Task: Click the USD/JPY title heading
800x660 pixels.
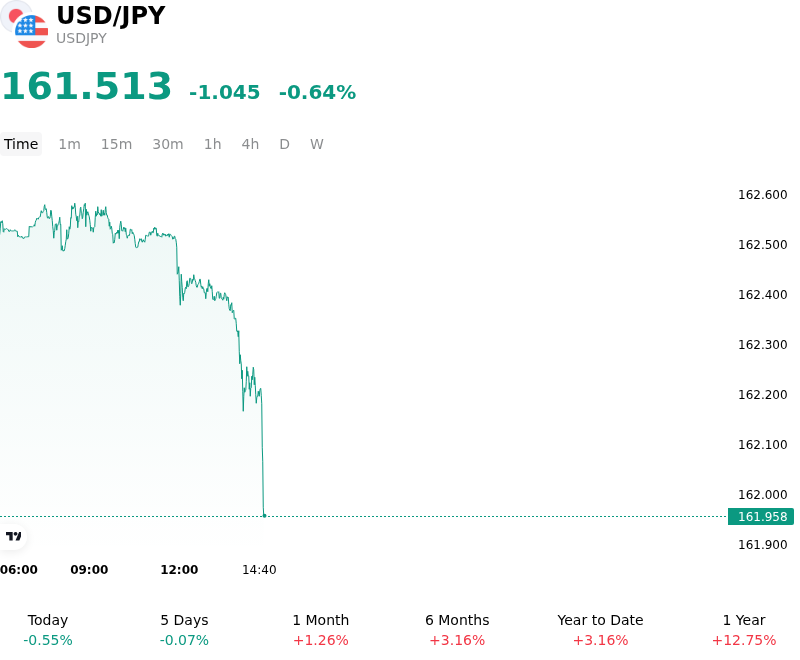Action: [x=111, y=15]
